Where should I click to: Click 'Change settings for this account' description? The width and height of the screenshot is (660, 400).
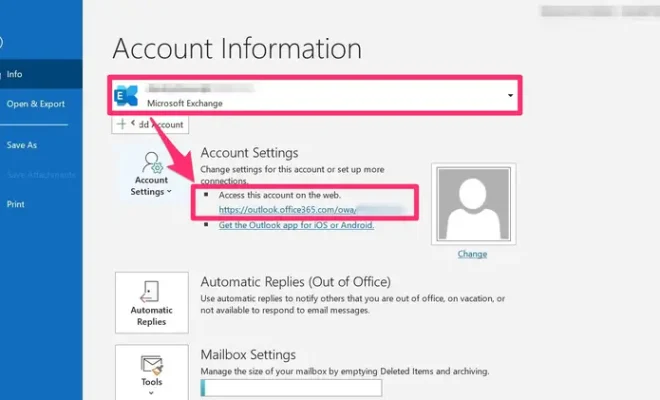[292, 175]
